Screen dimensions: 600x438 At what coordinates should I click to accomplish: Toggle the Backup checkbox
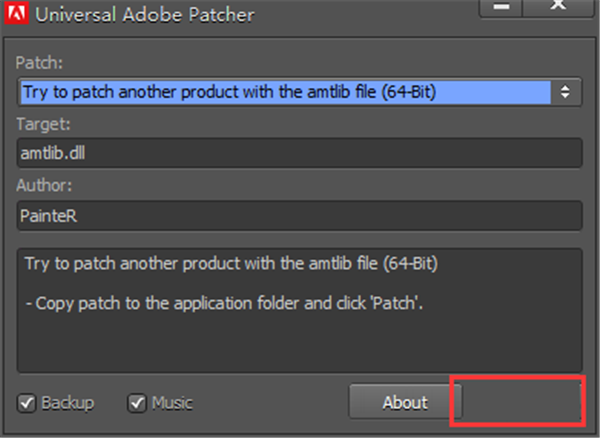coord(26,403)
